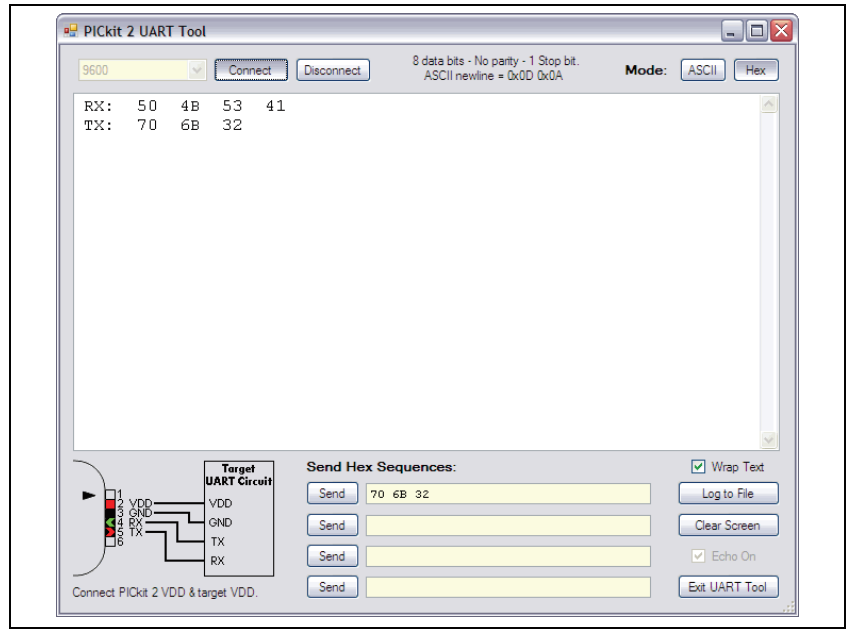Toggle the Echo On checkbox
Viewport: 850px width, 633px height.
[x=698, y=556]
